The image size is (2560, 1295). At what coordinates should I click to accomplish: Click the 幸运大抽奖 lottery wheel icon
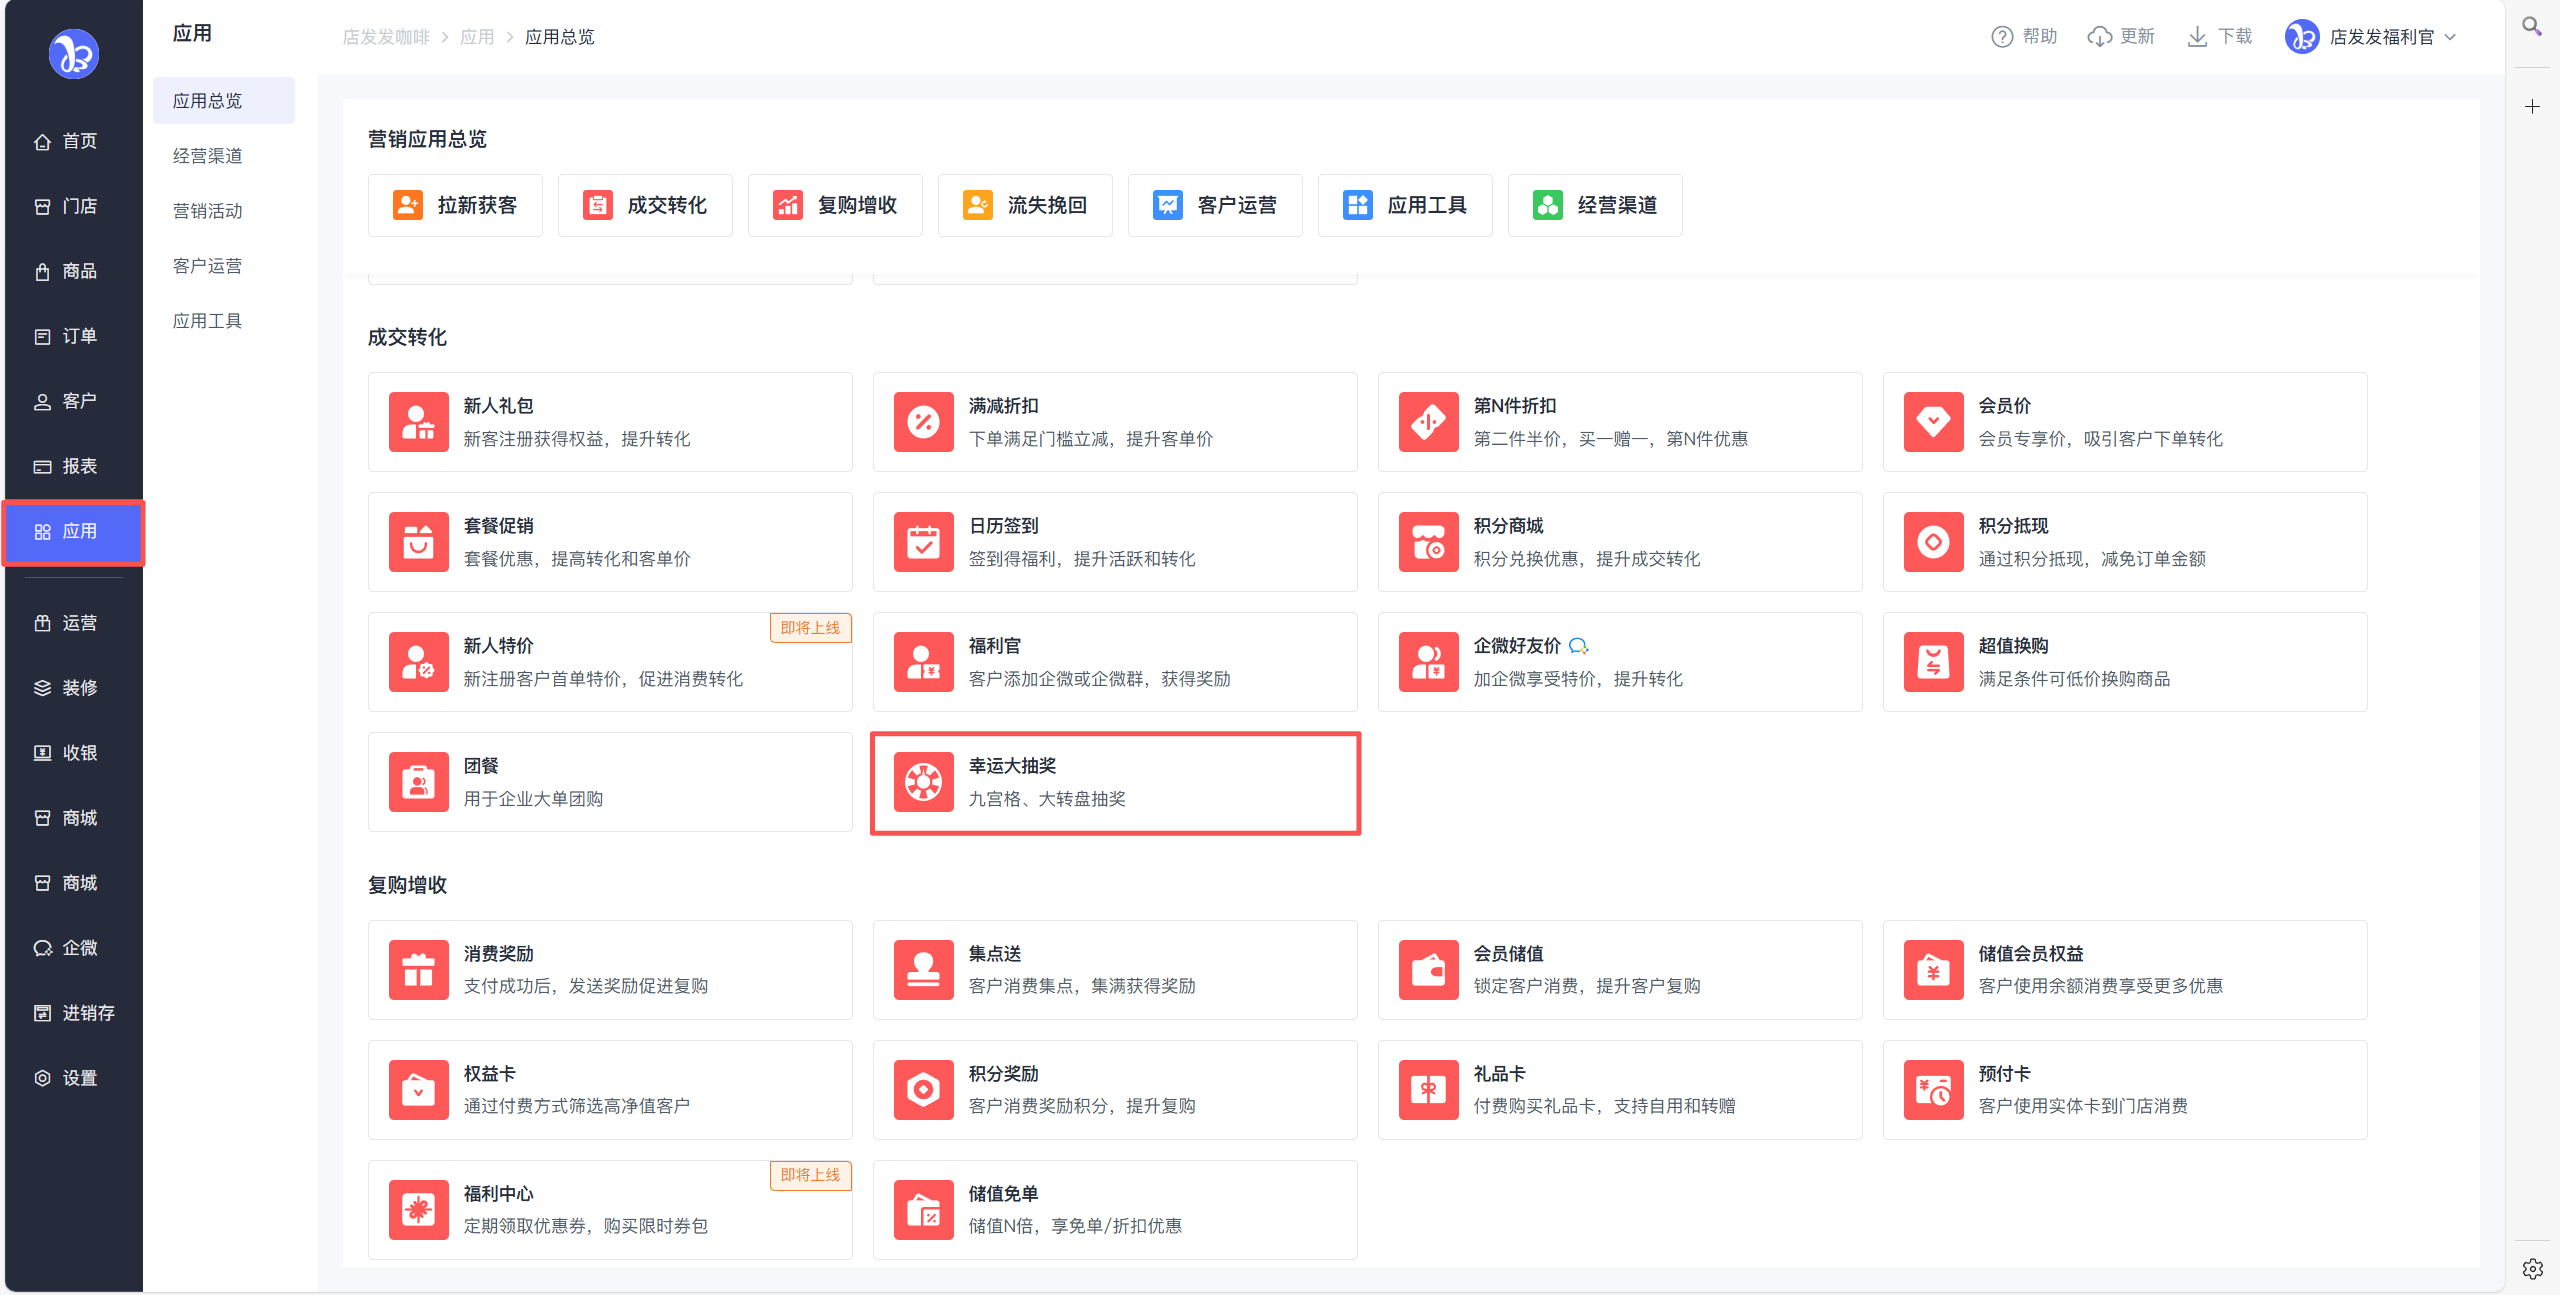coord(922,782)
